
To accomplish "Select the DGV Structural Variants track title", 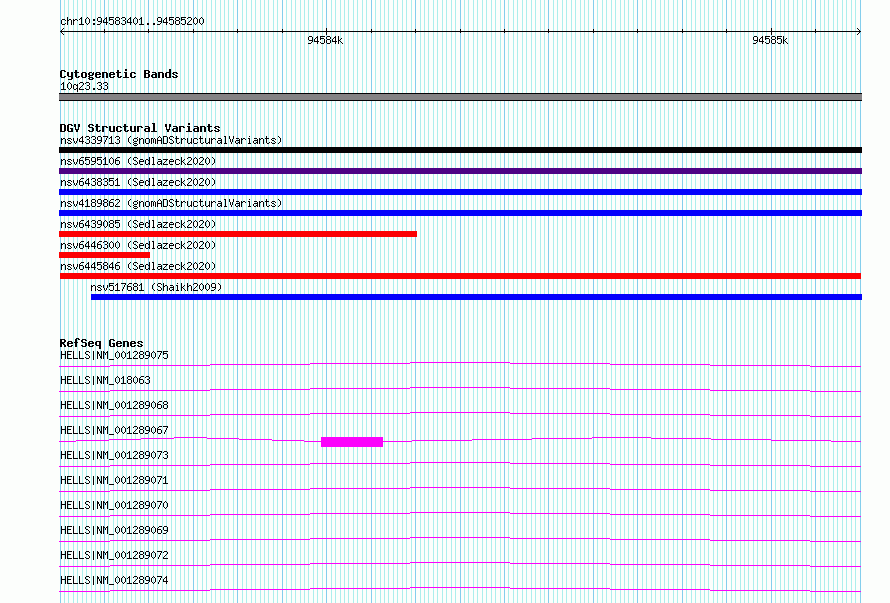I will (x=140, y=128).
